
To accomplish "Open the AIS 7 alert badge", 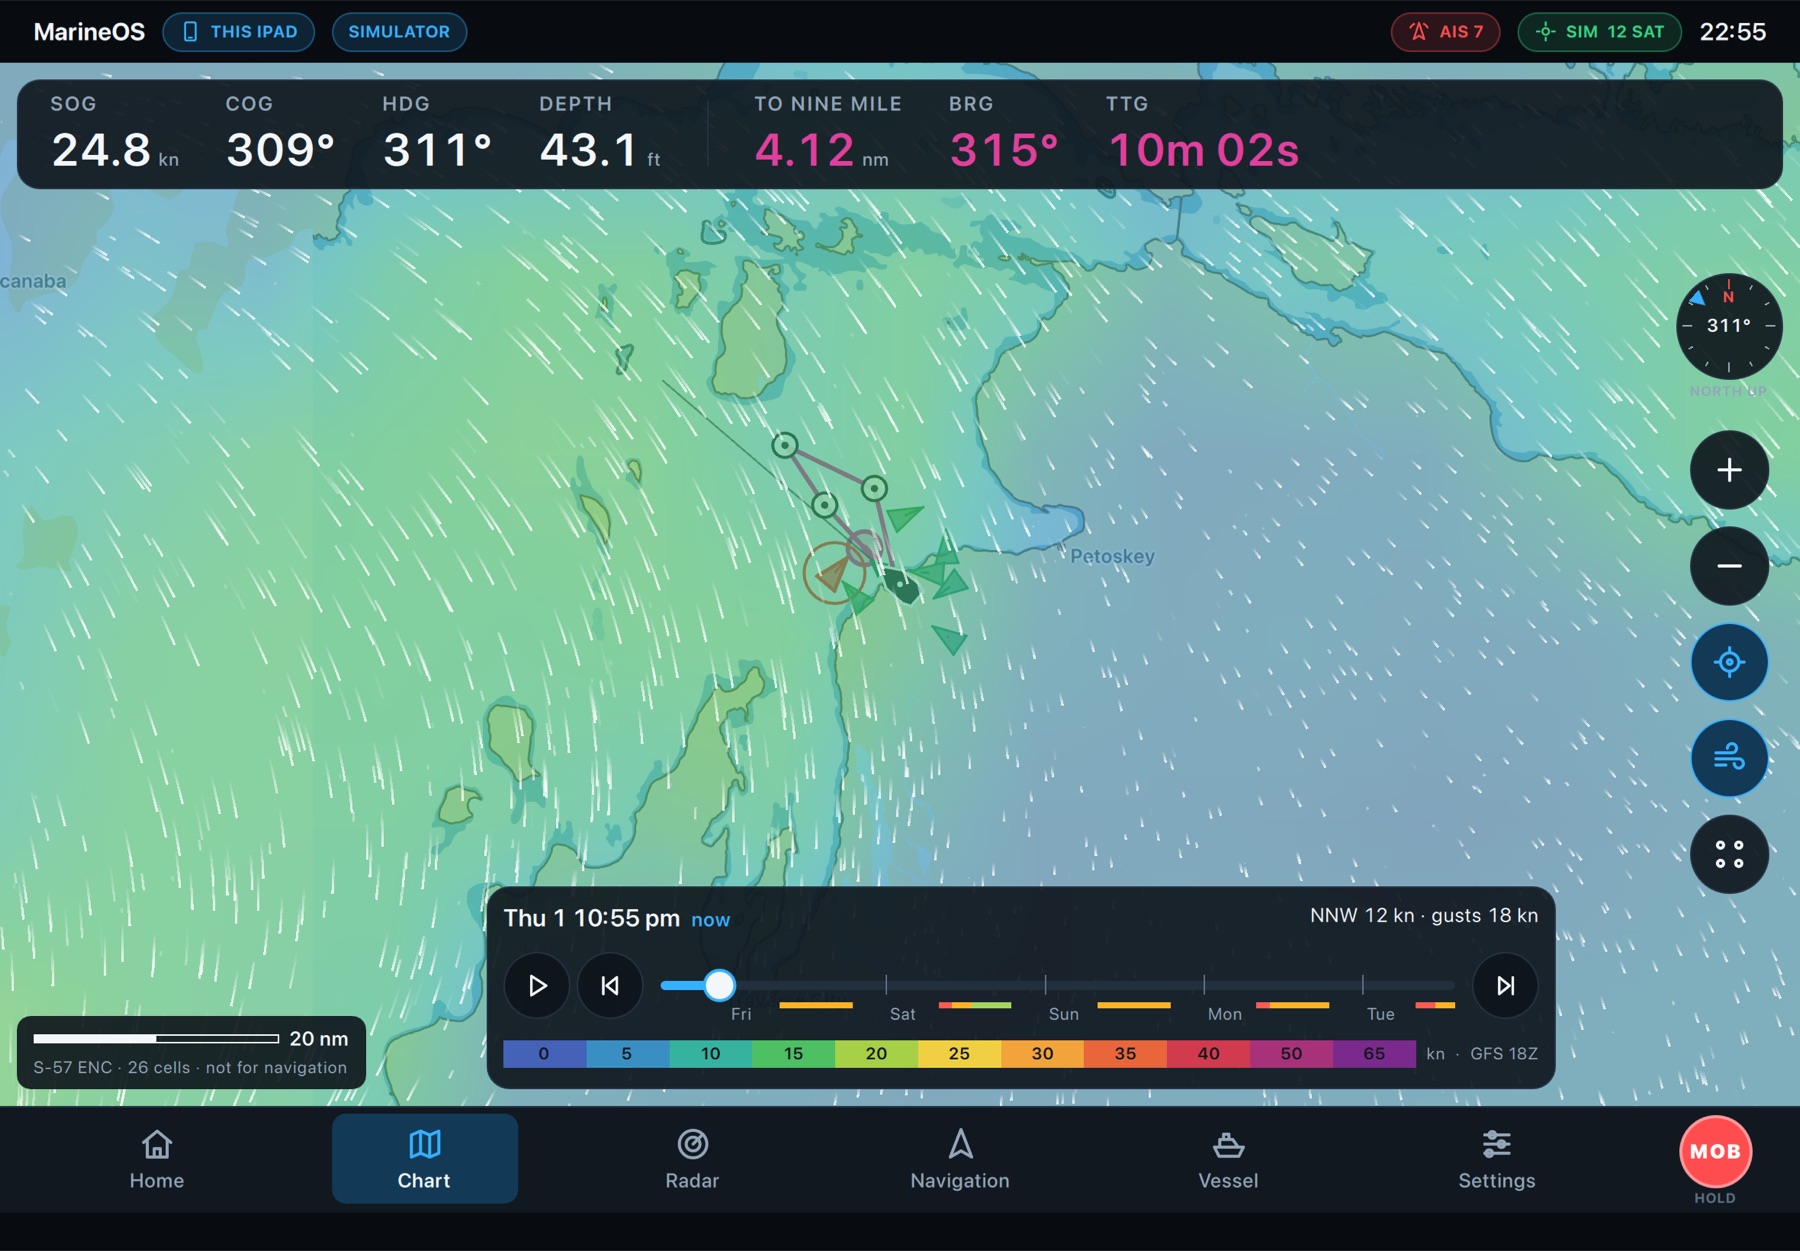I will pos(1445,32).
